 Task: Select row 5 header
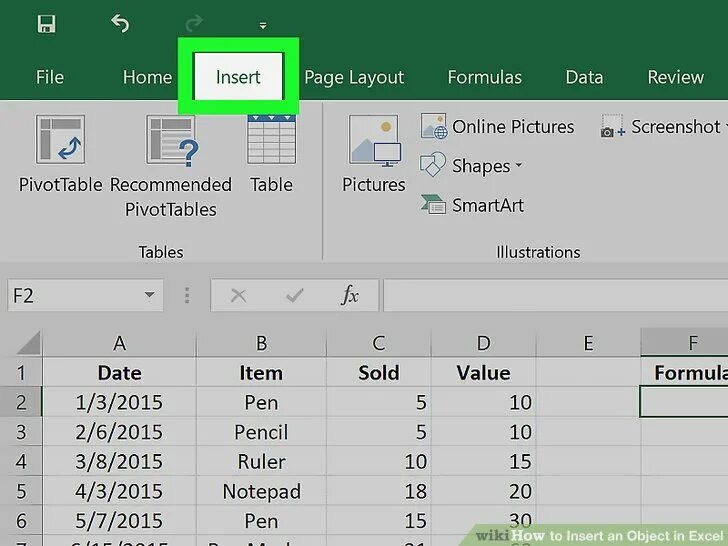[21, 491]
